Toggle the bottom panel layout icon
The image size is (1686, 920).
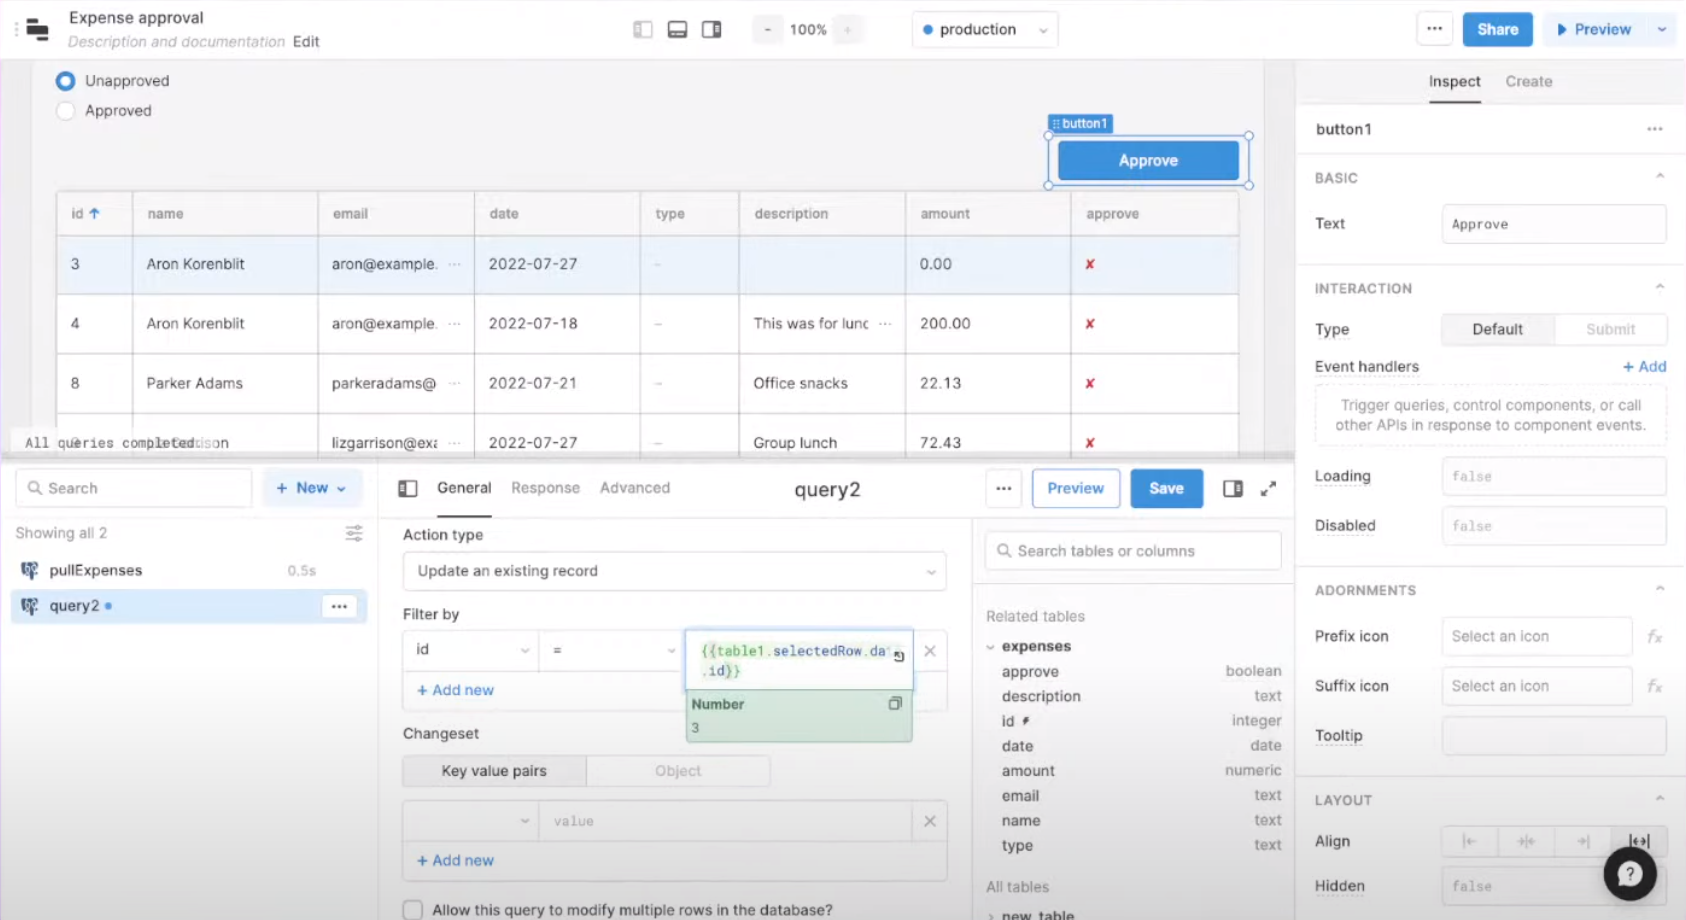coord(677,30)
